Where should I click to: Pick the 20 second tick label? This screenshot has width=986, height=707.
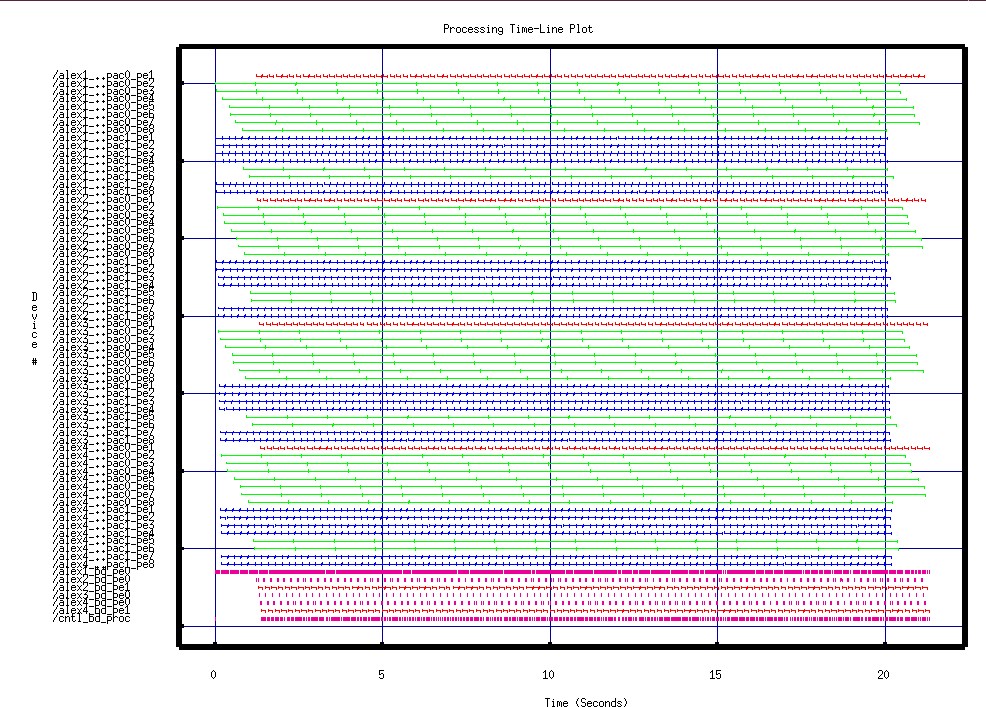click(x=884, y=675)
